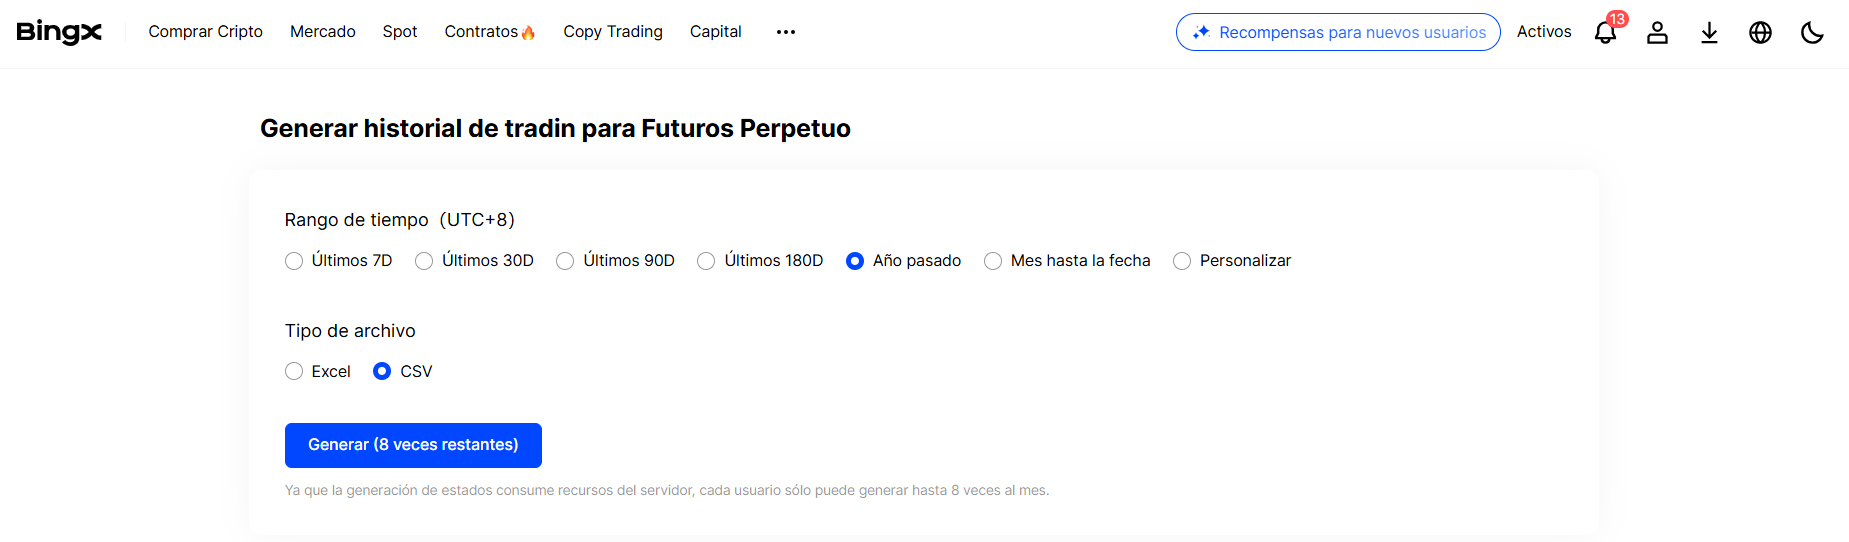This screenshot has height=542, width=1849.
Task: Toggle dark mode moon icon
Action: click(x=1811, y=33)
